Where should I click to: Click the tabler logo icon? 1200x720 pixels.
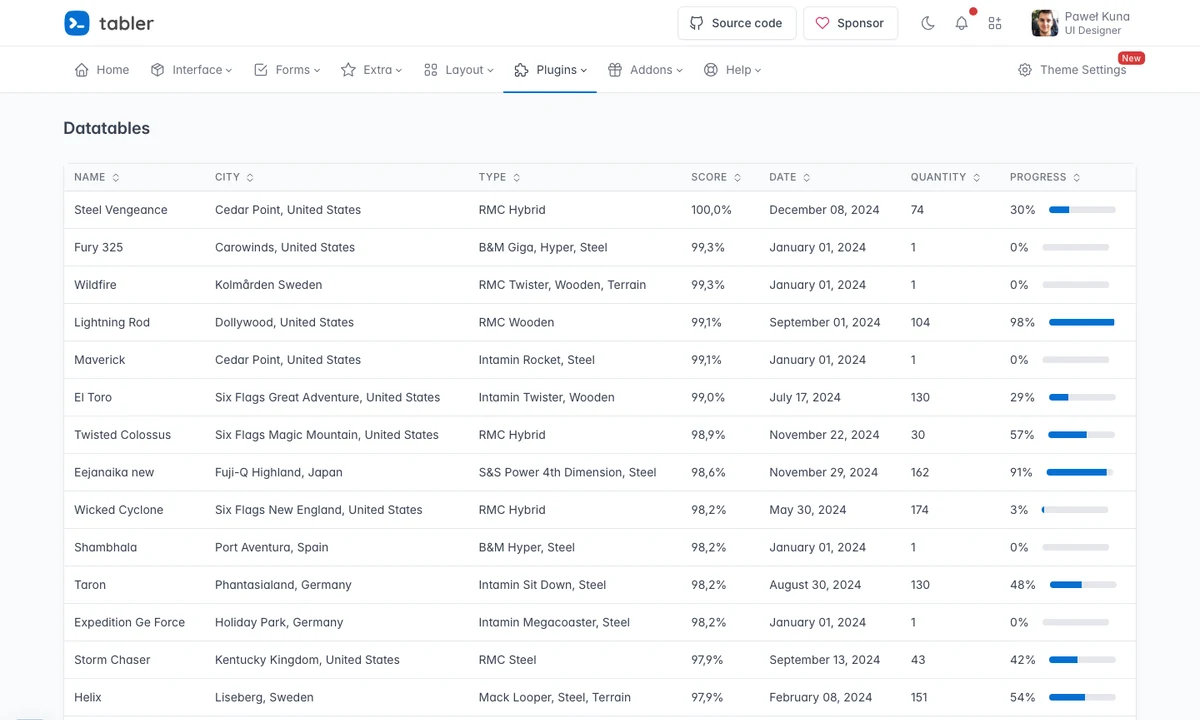tap(77, 23)
